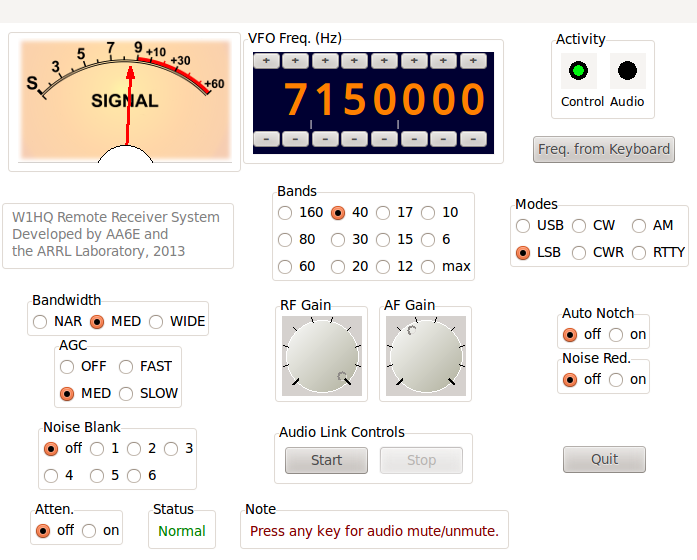Click the rightmost plus button above VFO frequency
Screen dimensions: 697x560
tap(475, 61)
